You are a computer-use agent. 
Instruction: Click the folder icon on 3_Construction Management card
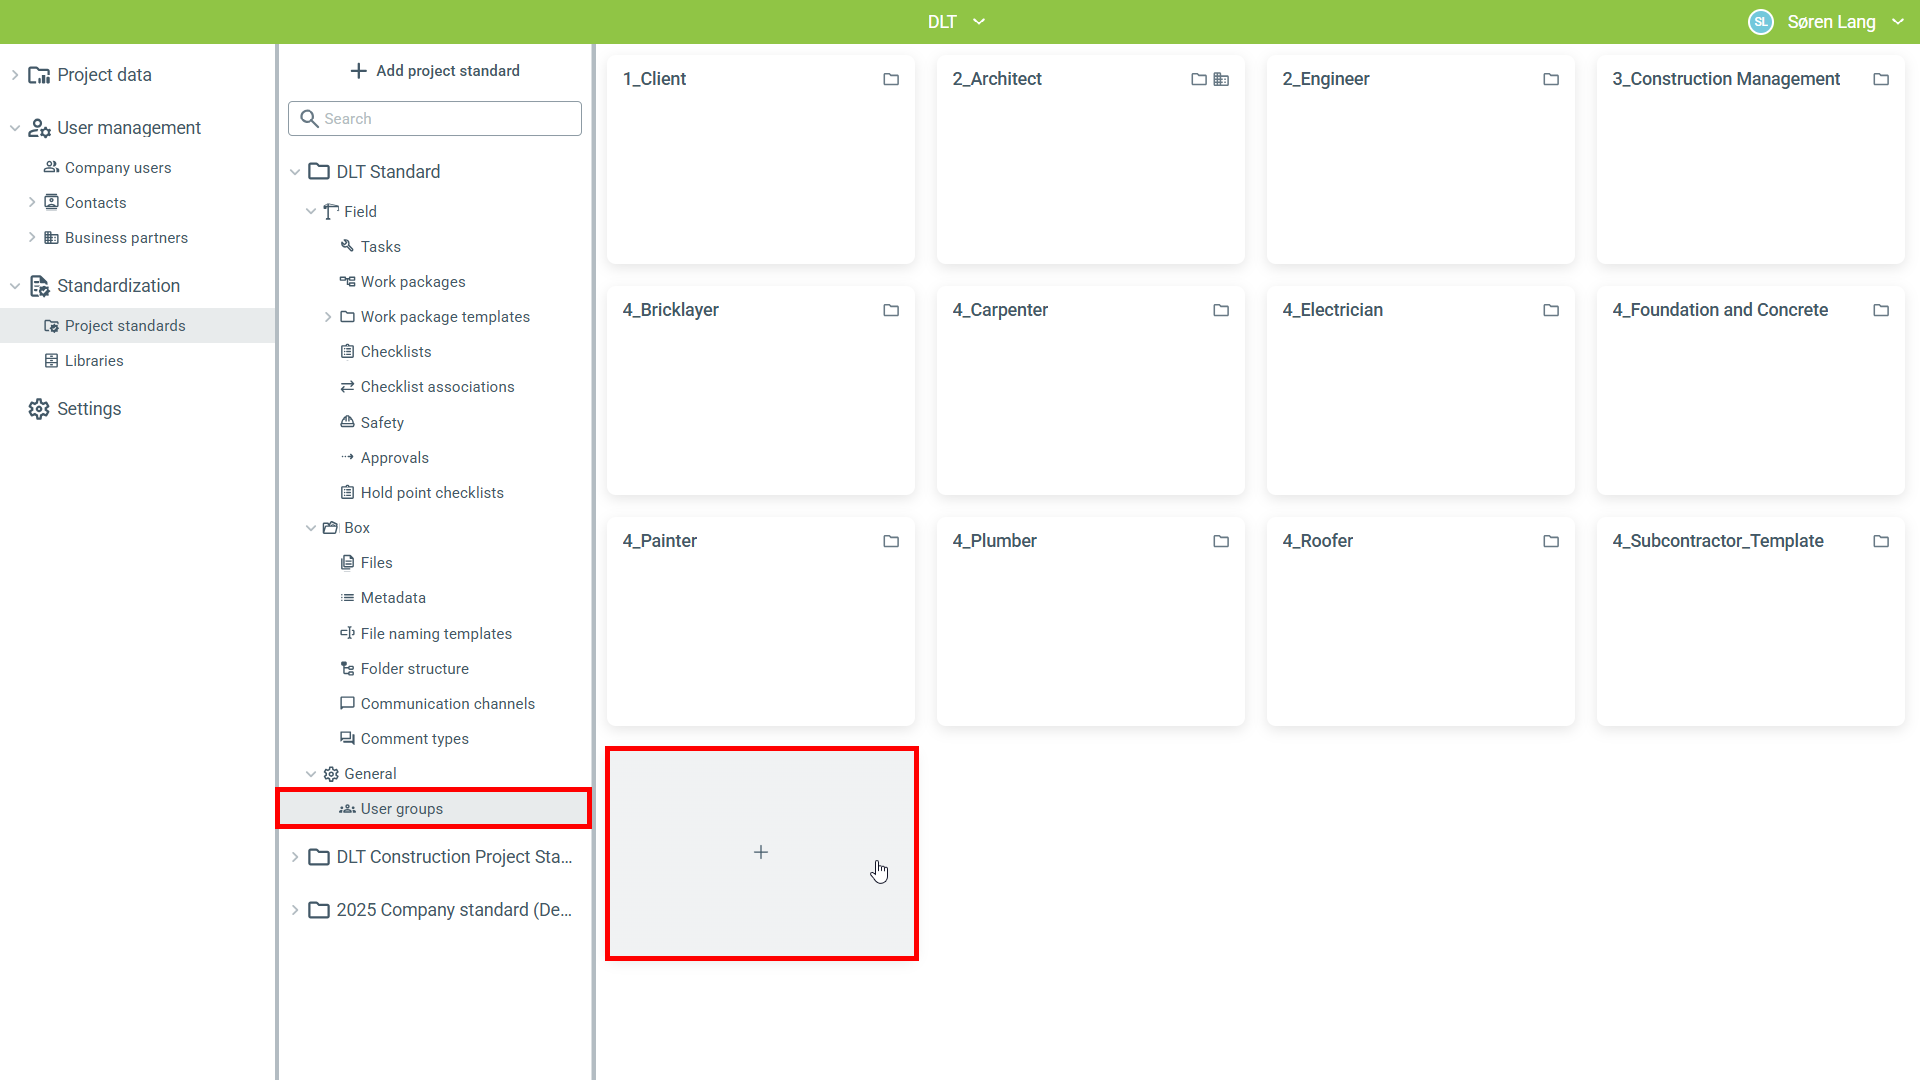[x=1881, y=79]
